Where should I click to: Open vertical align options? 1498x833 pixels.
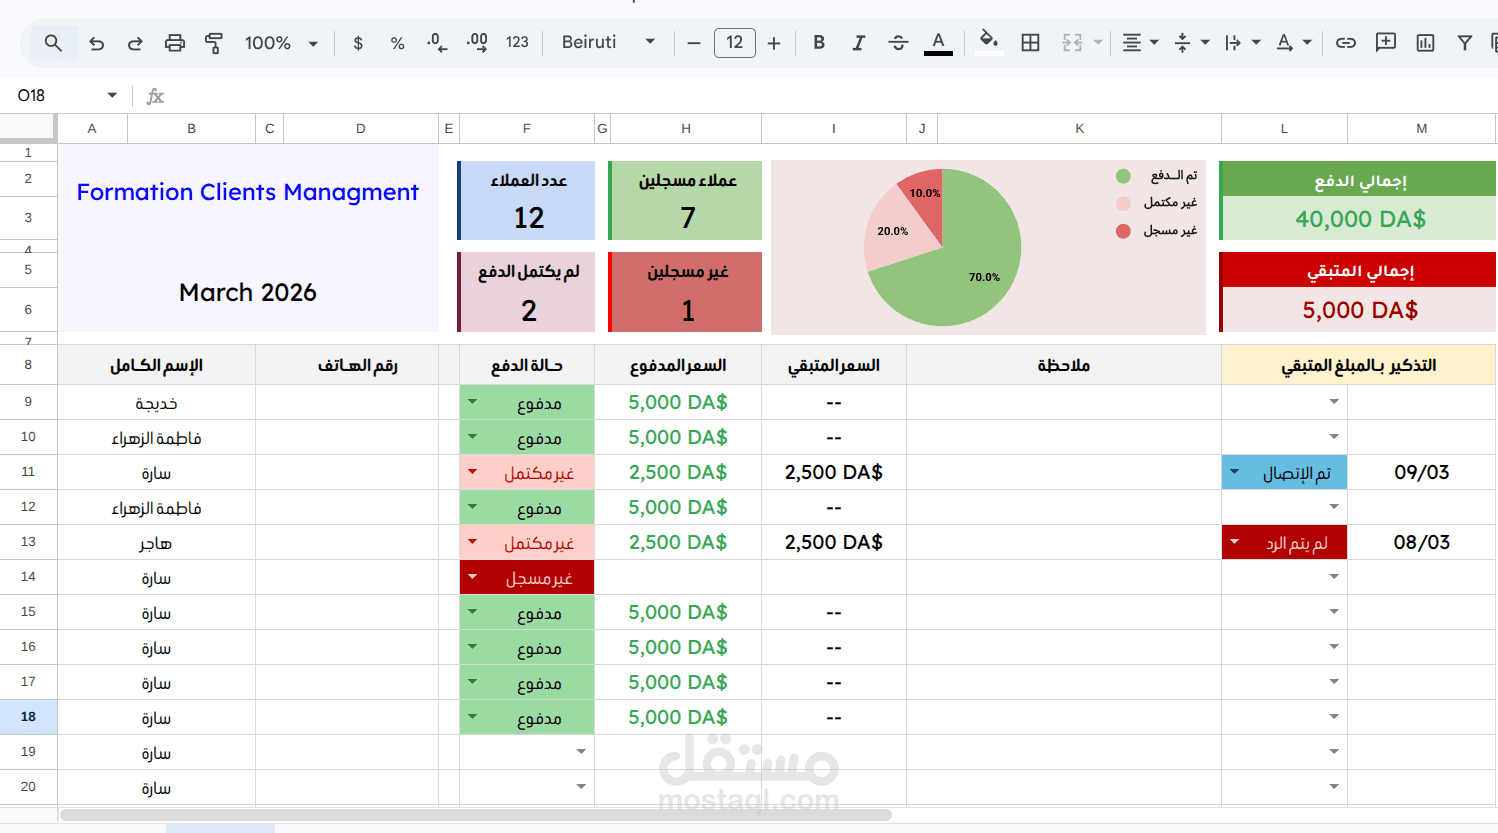[x=1190, y=43]
